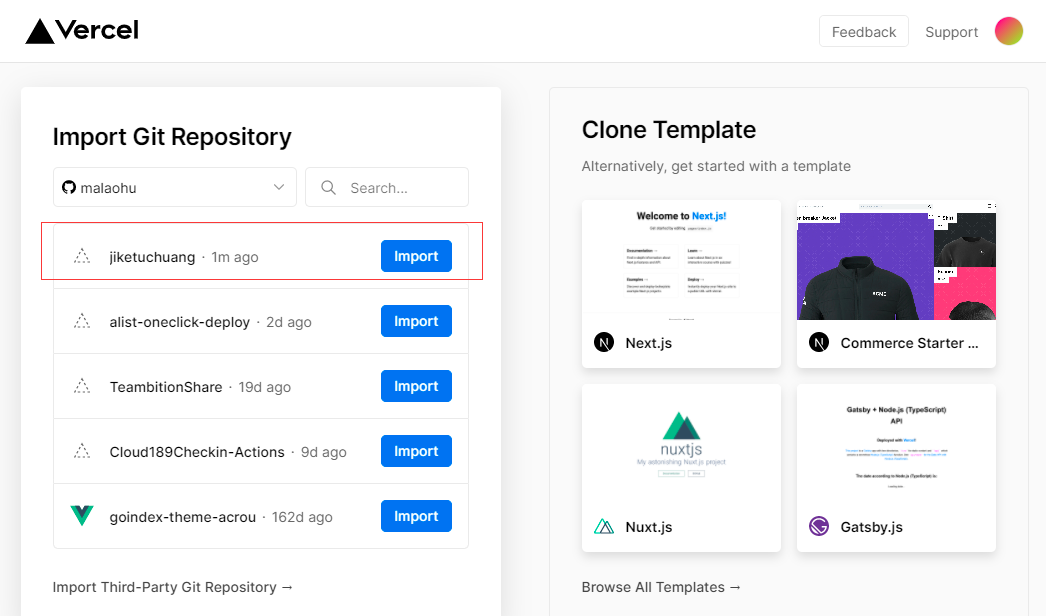
Task: Click the Clone Template heading
Action: 668,129
